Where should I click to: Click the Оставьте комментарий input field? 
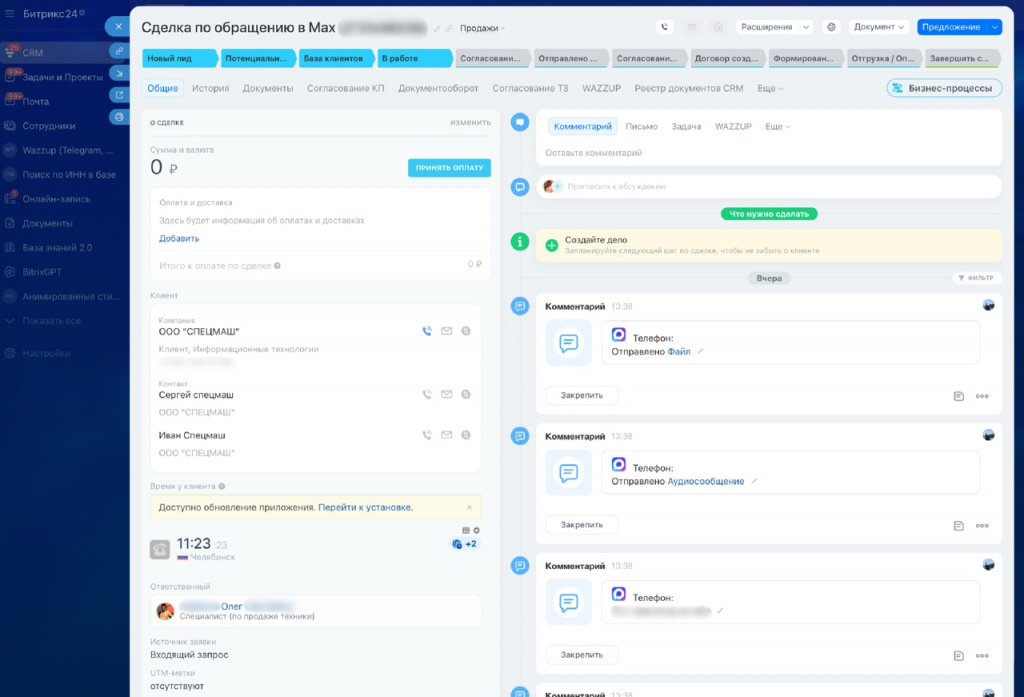769,153
